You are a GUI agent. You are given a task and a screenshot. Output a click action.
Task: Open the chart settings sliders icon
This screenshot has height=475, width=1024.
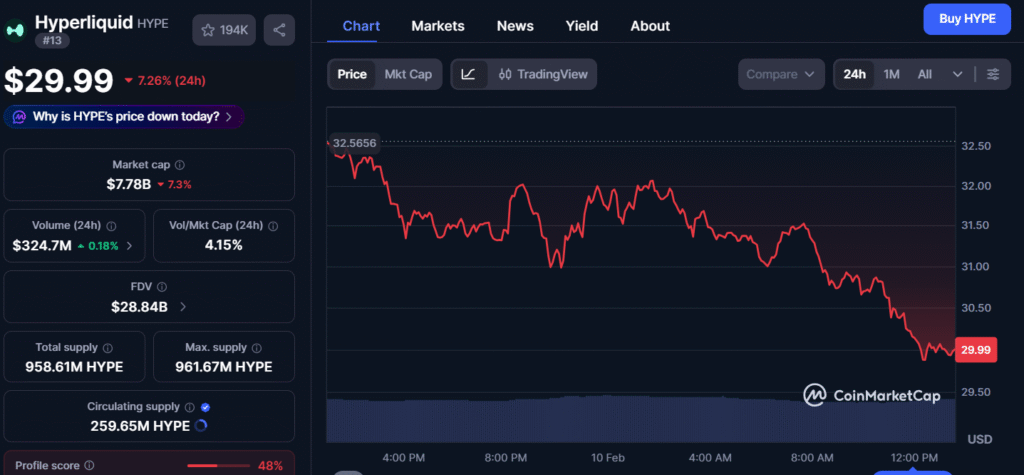click(x=992, y=74)
